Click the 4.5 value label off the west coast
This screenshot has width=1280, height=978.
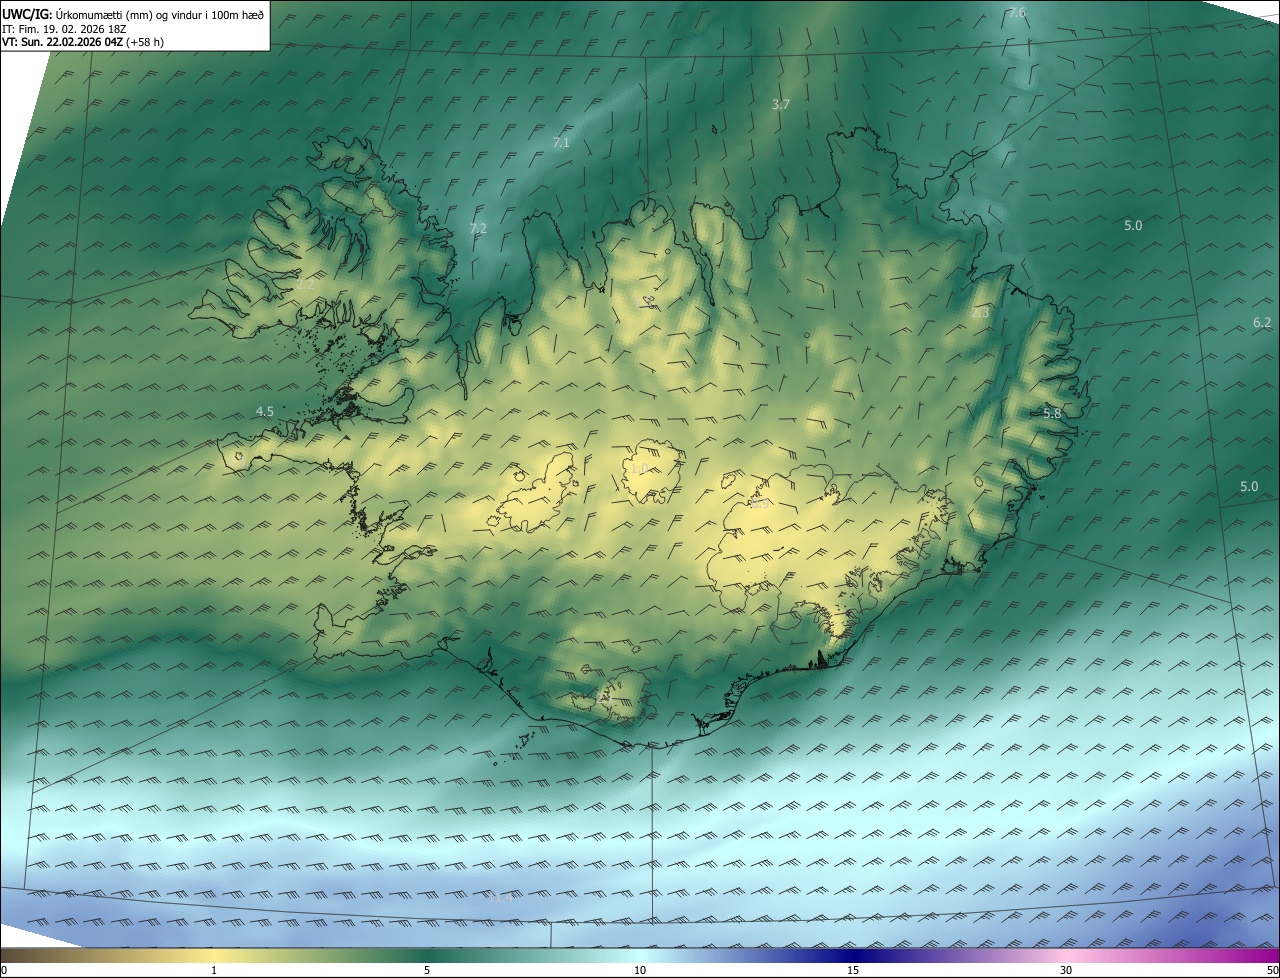(x=265, y=411)
